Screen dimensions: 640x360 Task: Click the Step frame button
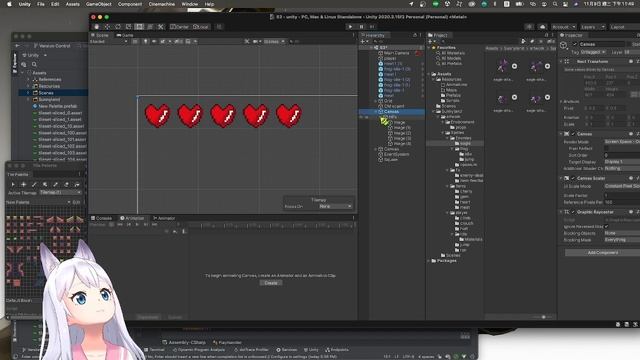[x=372, y=27]
